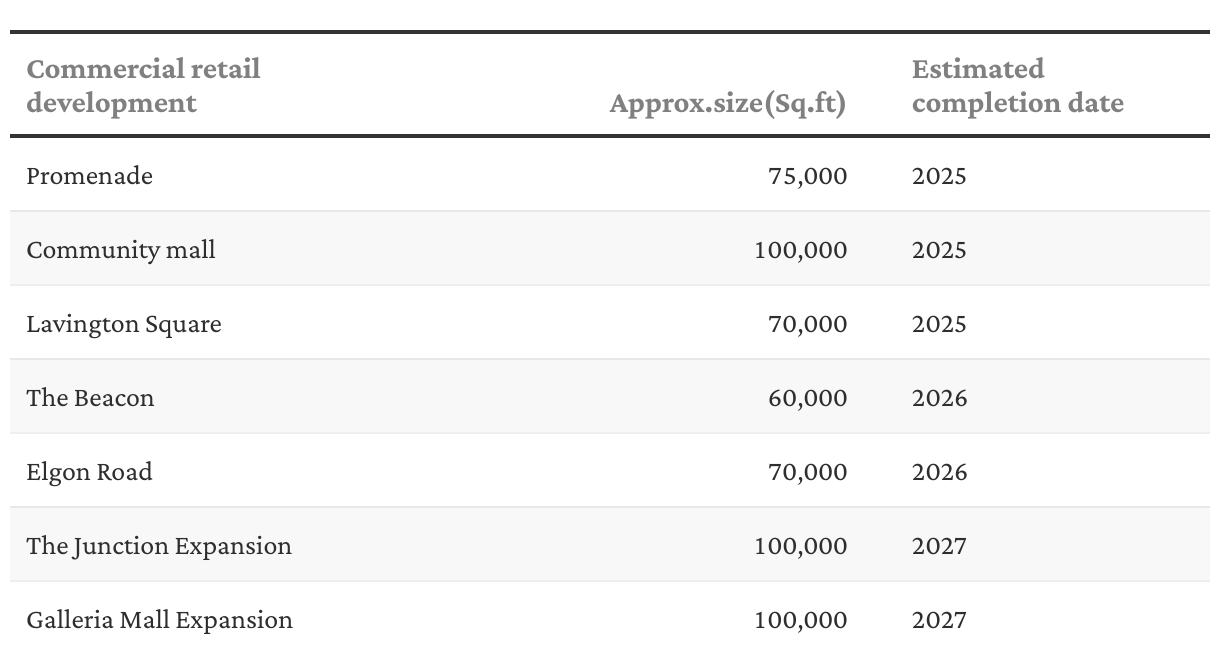Click Elgon Road's 2026 completion date
The height and width of the screenshot is (664, 1220).
pos(939,472)
